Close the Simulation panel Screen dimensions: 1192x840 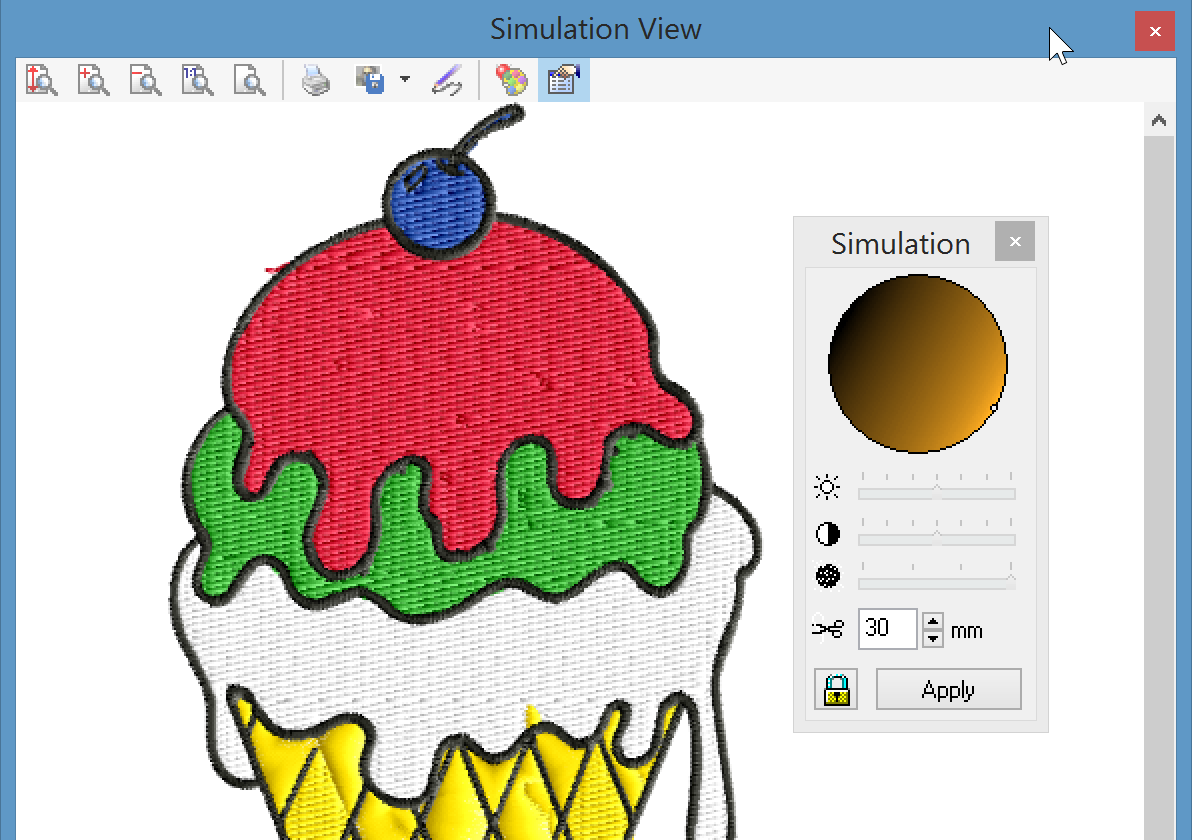pyautogui.click(x=1015, y=242)
